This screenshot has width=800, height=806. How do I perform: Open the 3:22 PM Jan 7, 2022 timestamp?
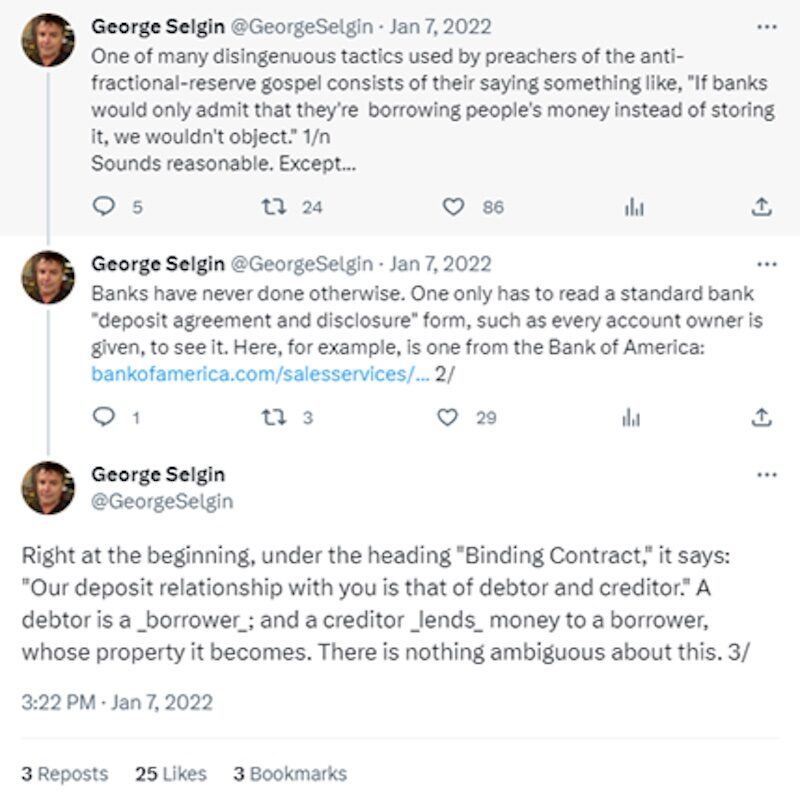(x=117, y=702)
